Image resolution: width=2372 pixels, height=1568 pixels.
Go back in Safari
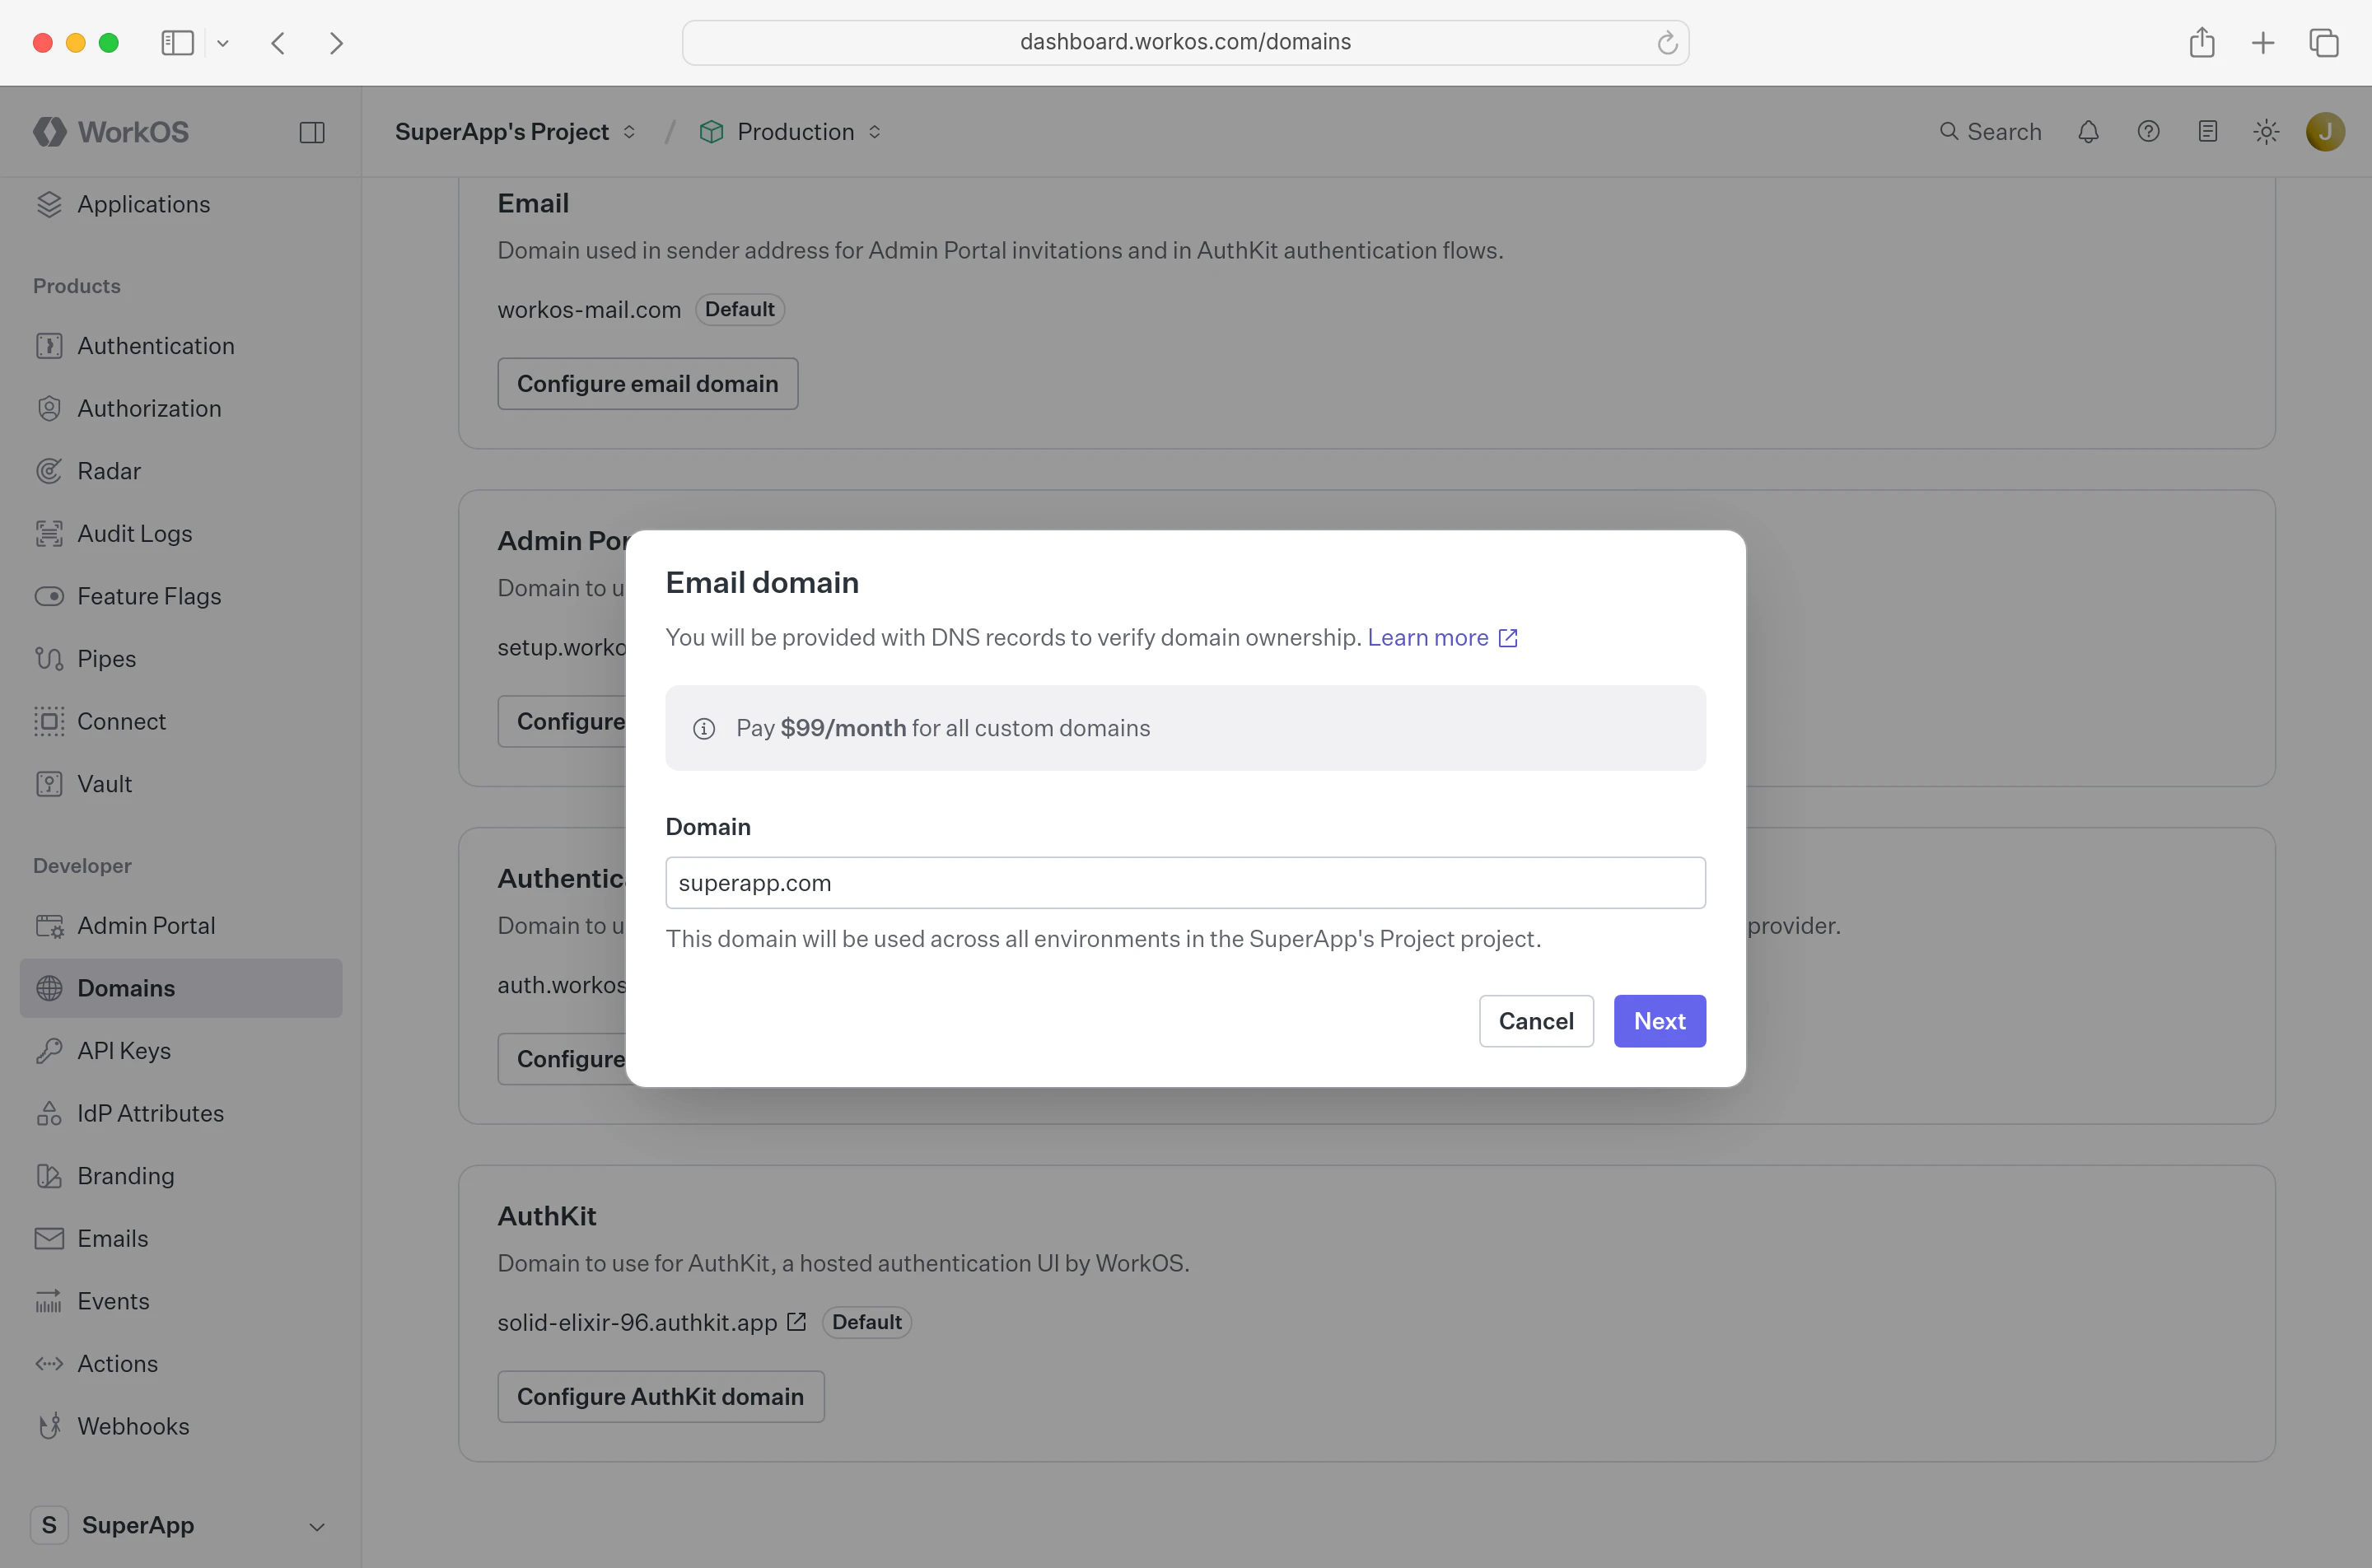point(278,42)
